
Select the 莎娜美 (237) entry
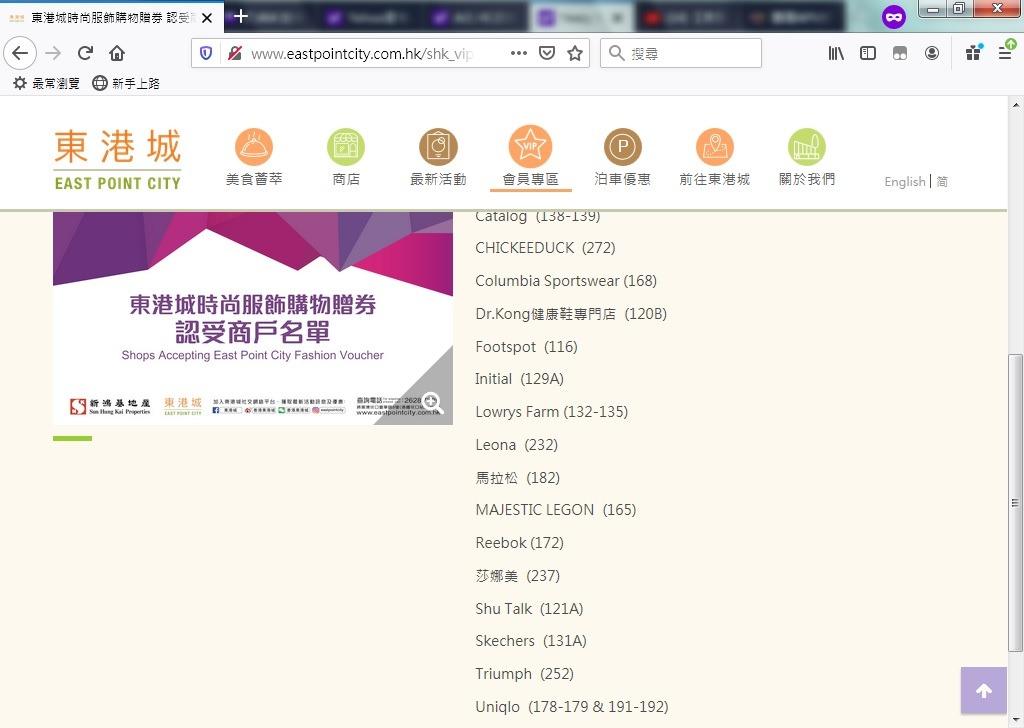click(518, 576)
